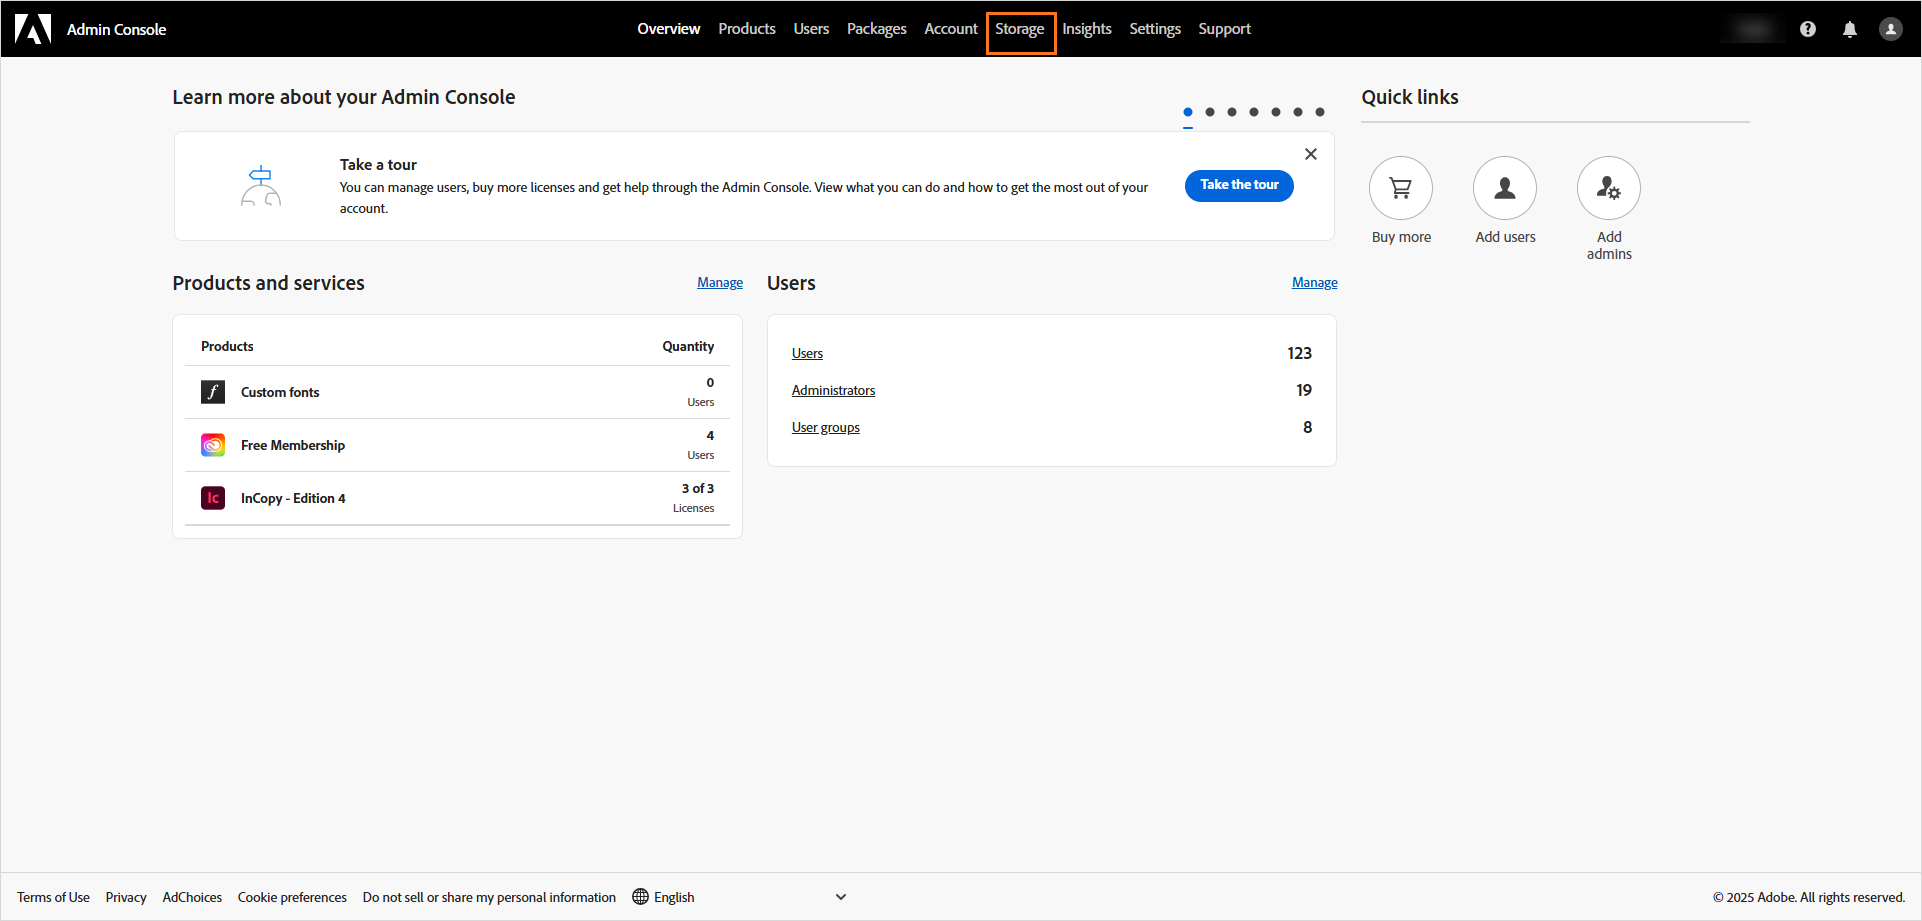This screenshot has width=1922, height=921.
Task: Click the Admin Console title
Action: pos(116,29)
